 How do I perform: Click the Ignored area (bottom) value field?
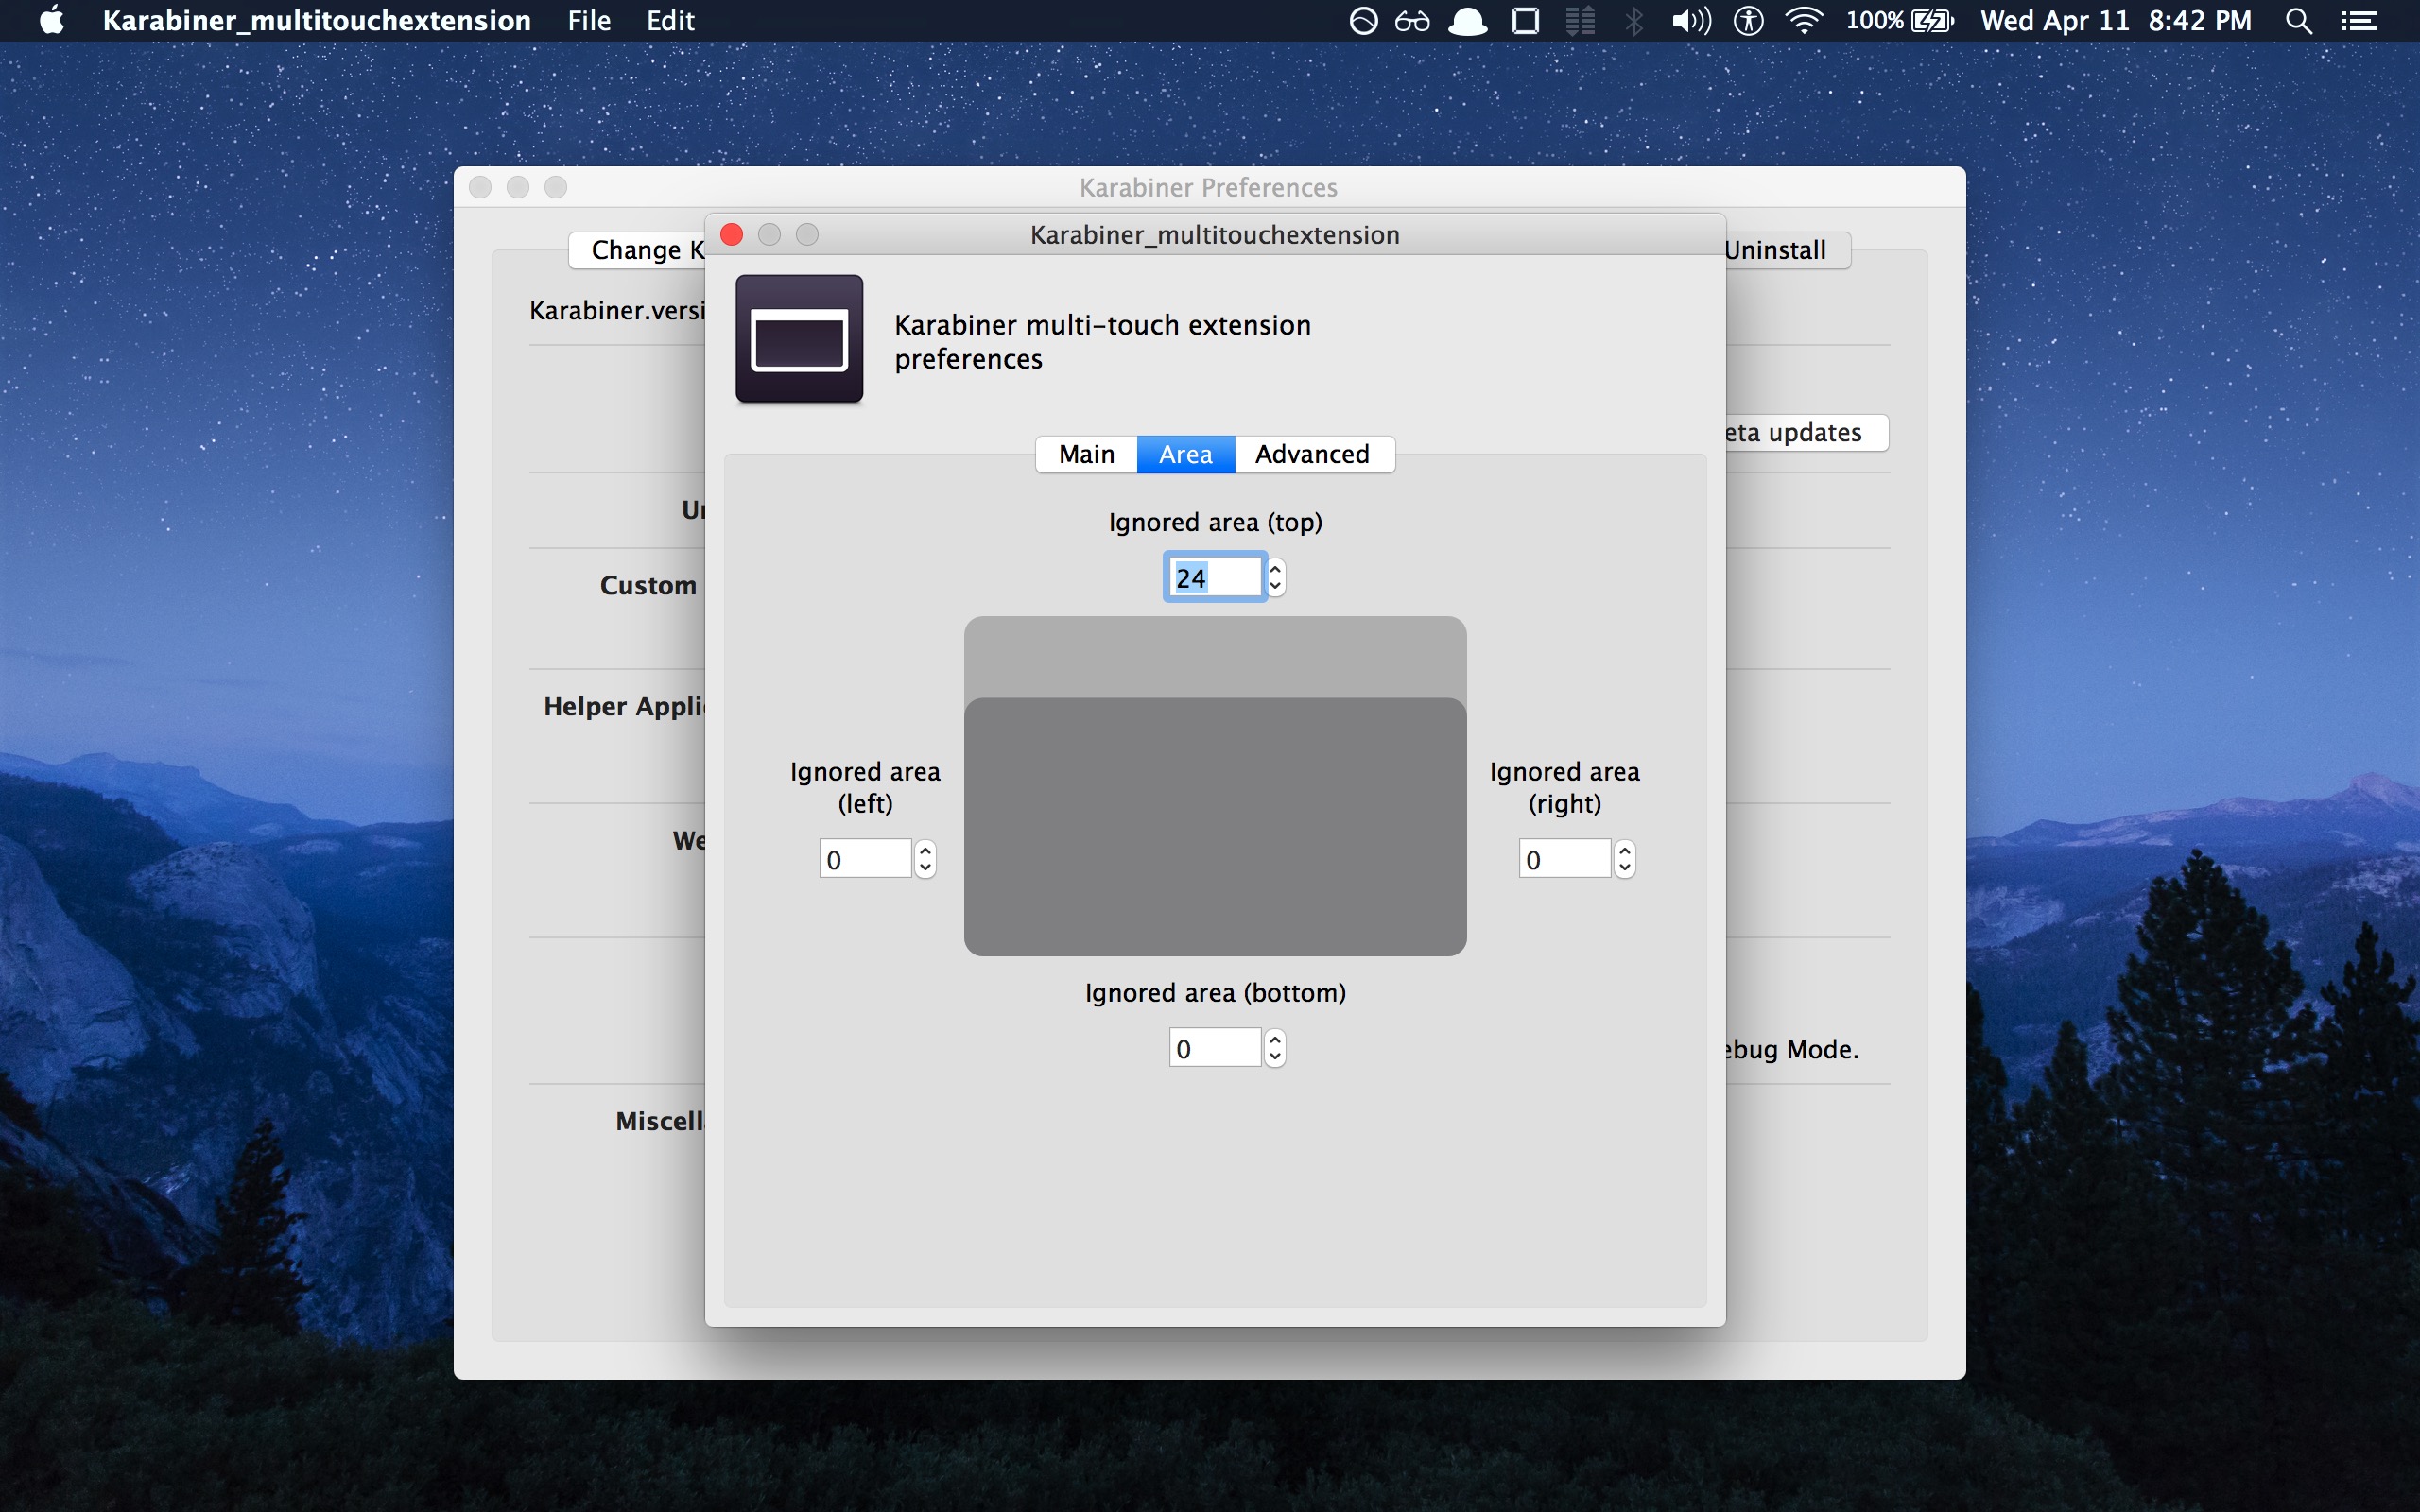tap(1214, 1048)
